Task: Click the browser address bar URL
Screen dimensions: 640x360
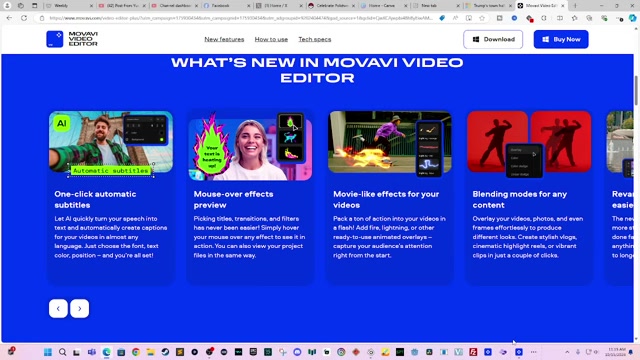Action: pos(241,18)
